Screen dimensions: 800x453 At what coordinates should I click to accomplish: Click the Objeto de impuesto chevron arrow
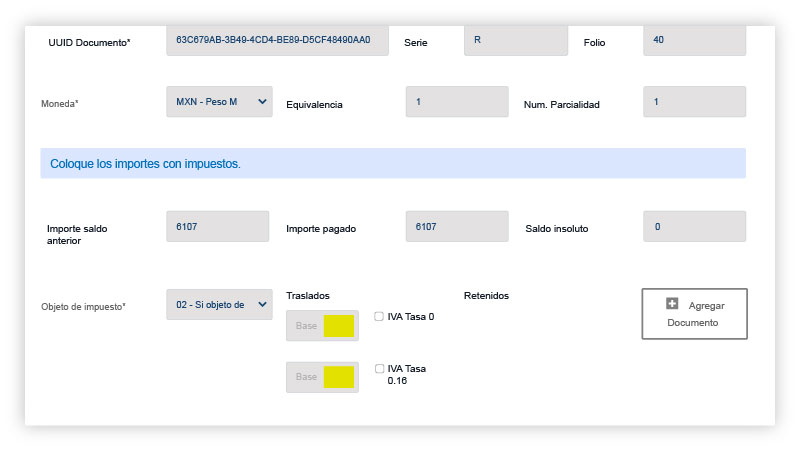[x=262, y=305]
